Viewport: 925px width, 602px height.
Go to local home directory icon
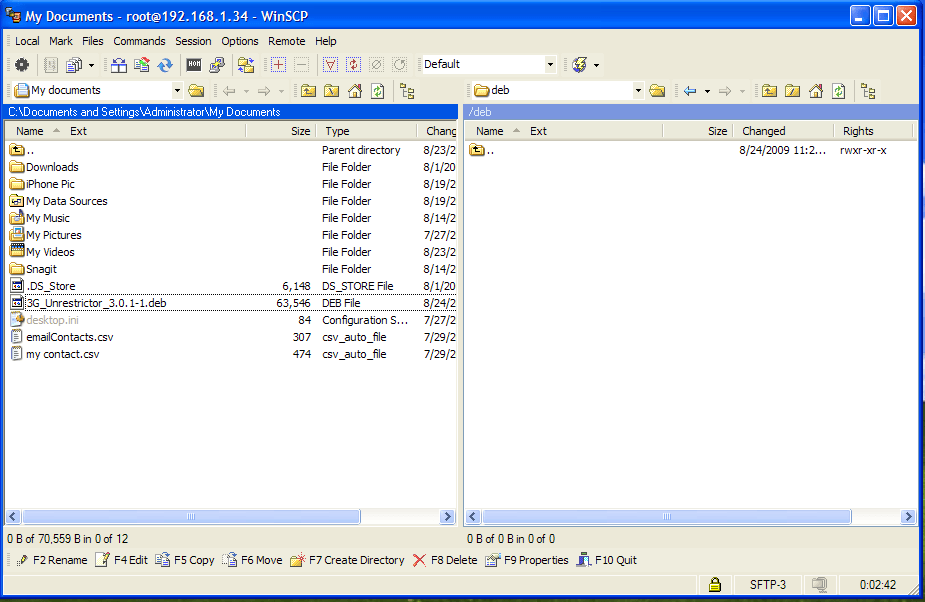click(x=355, y=91)
